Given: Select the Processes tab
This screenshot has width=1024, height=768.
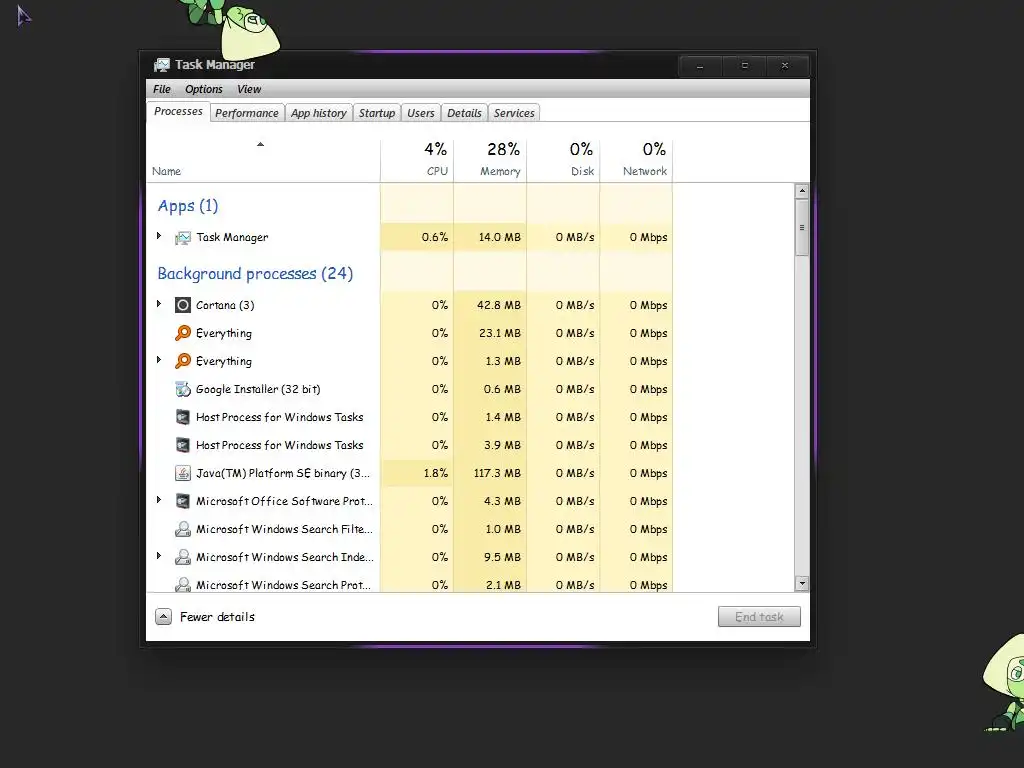Looking at the screenshot, I should tap(178, 112).
